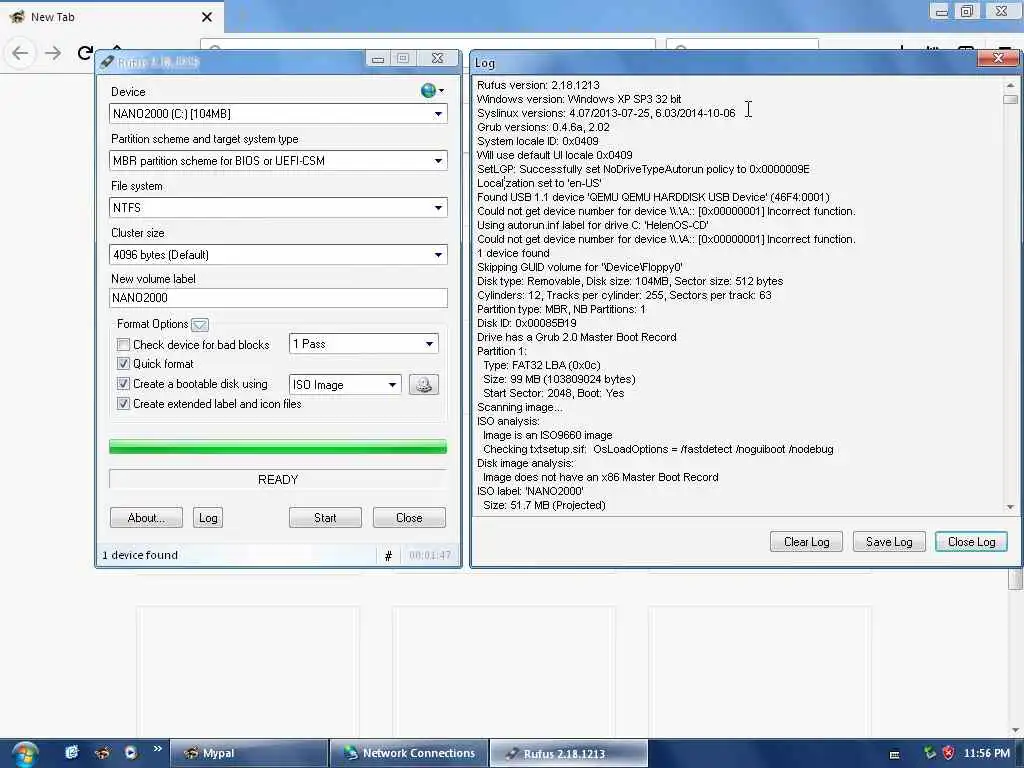Click the Close button in Rufus
Viewport: 1024px width, 768px height.
(409, 518)
